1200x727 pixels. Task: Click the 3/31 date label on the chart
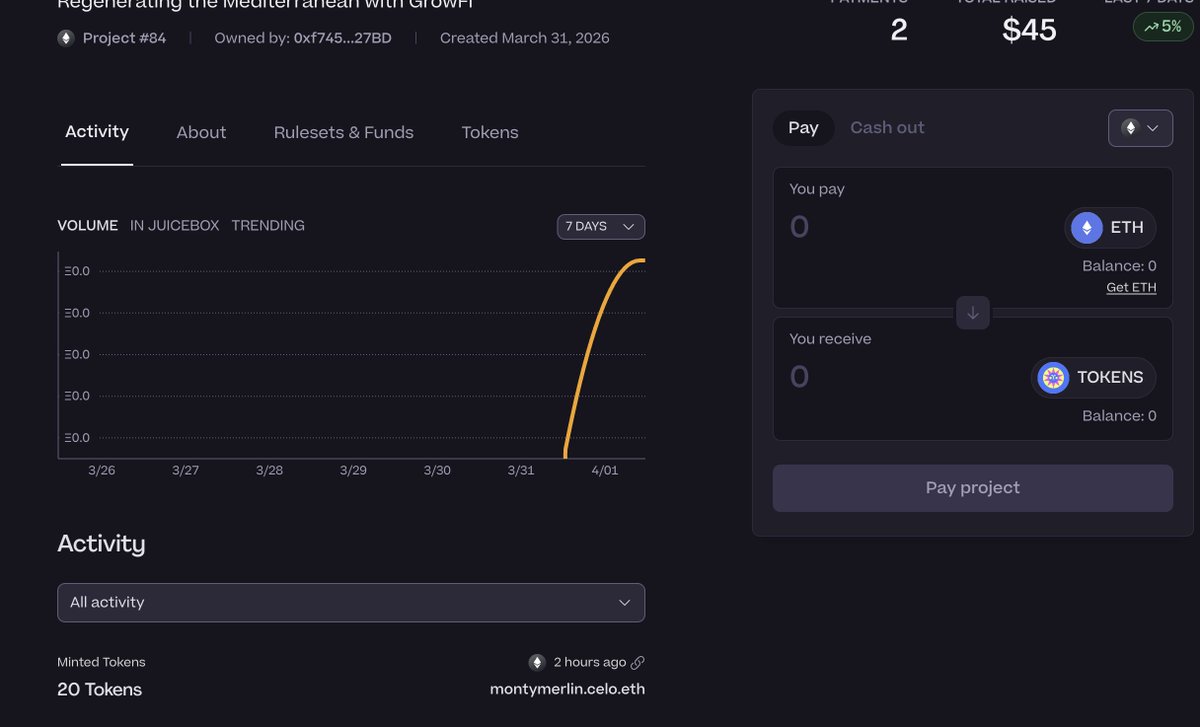(521, 470)
